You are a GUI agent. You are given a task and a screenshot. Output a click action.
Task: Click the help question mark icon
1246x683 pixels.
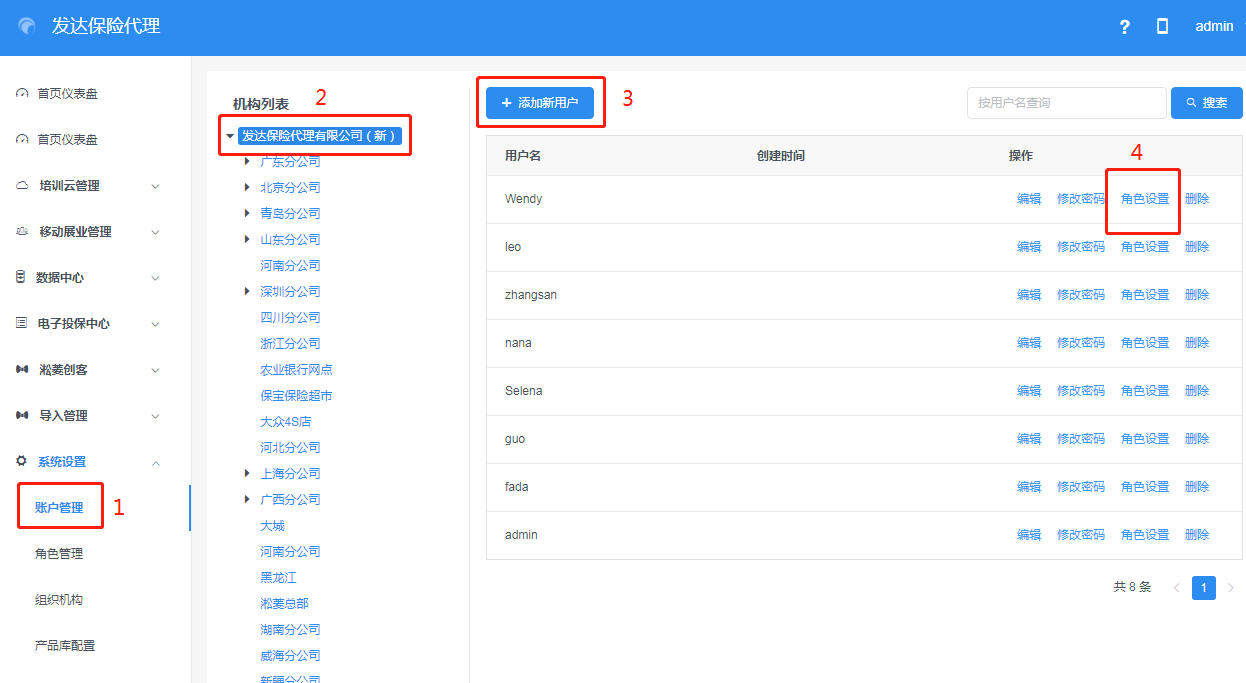(1124, 27)
